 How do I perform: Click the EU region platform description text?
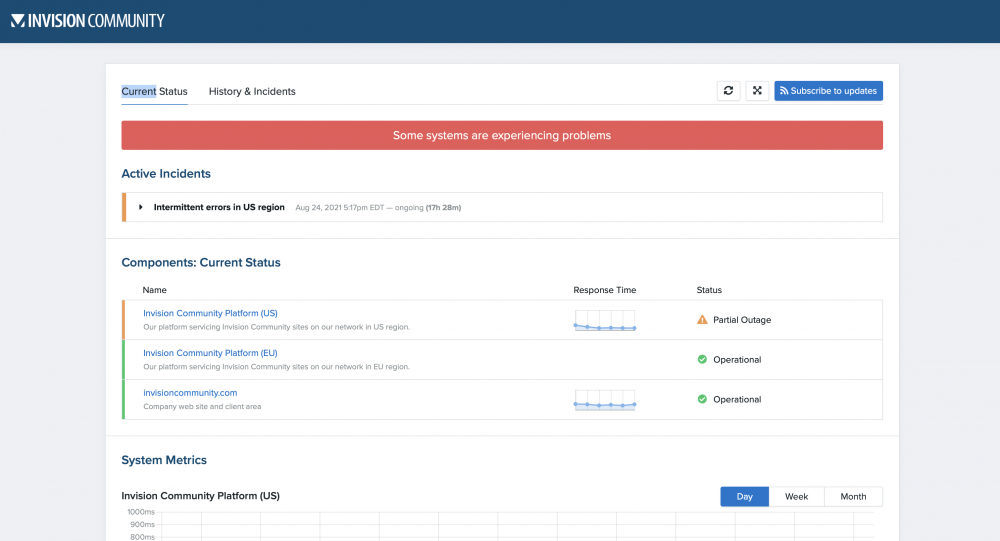pyautogui.click(x=276, y=367)
